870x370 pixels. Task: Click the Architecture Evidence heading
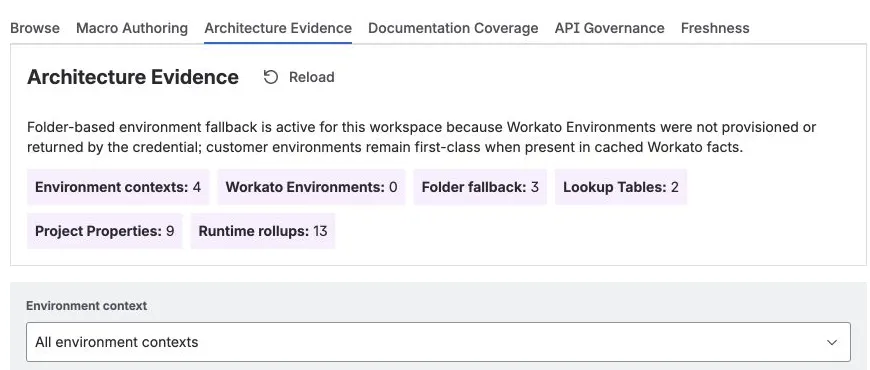[133, 77]
